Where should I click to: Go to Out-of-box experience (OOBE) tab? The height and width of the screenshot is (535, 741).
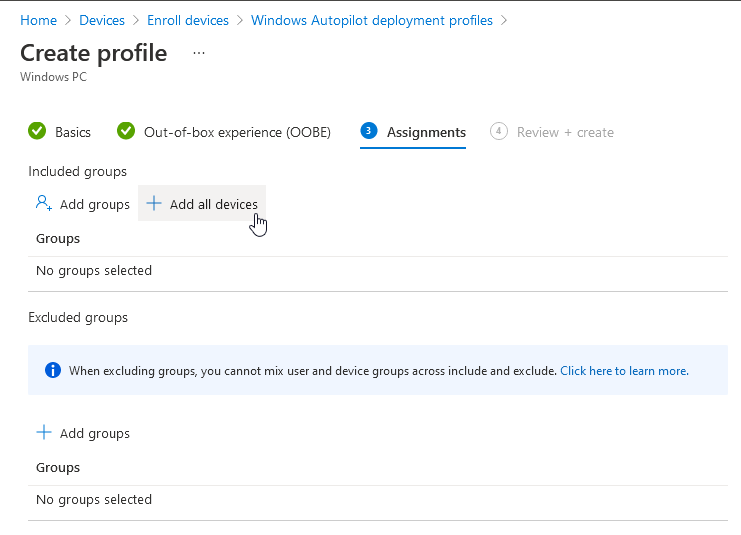237,132
